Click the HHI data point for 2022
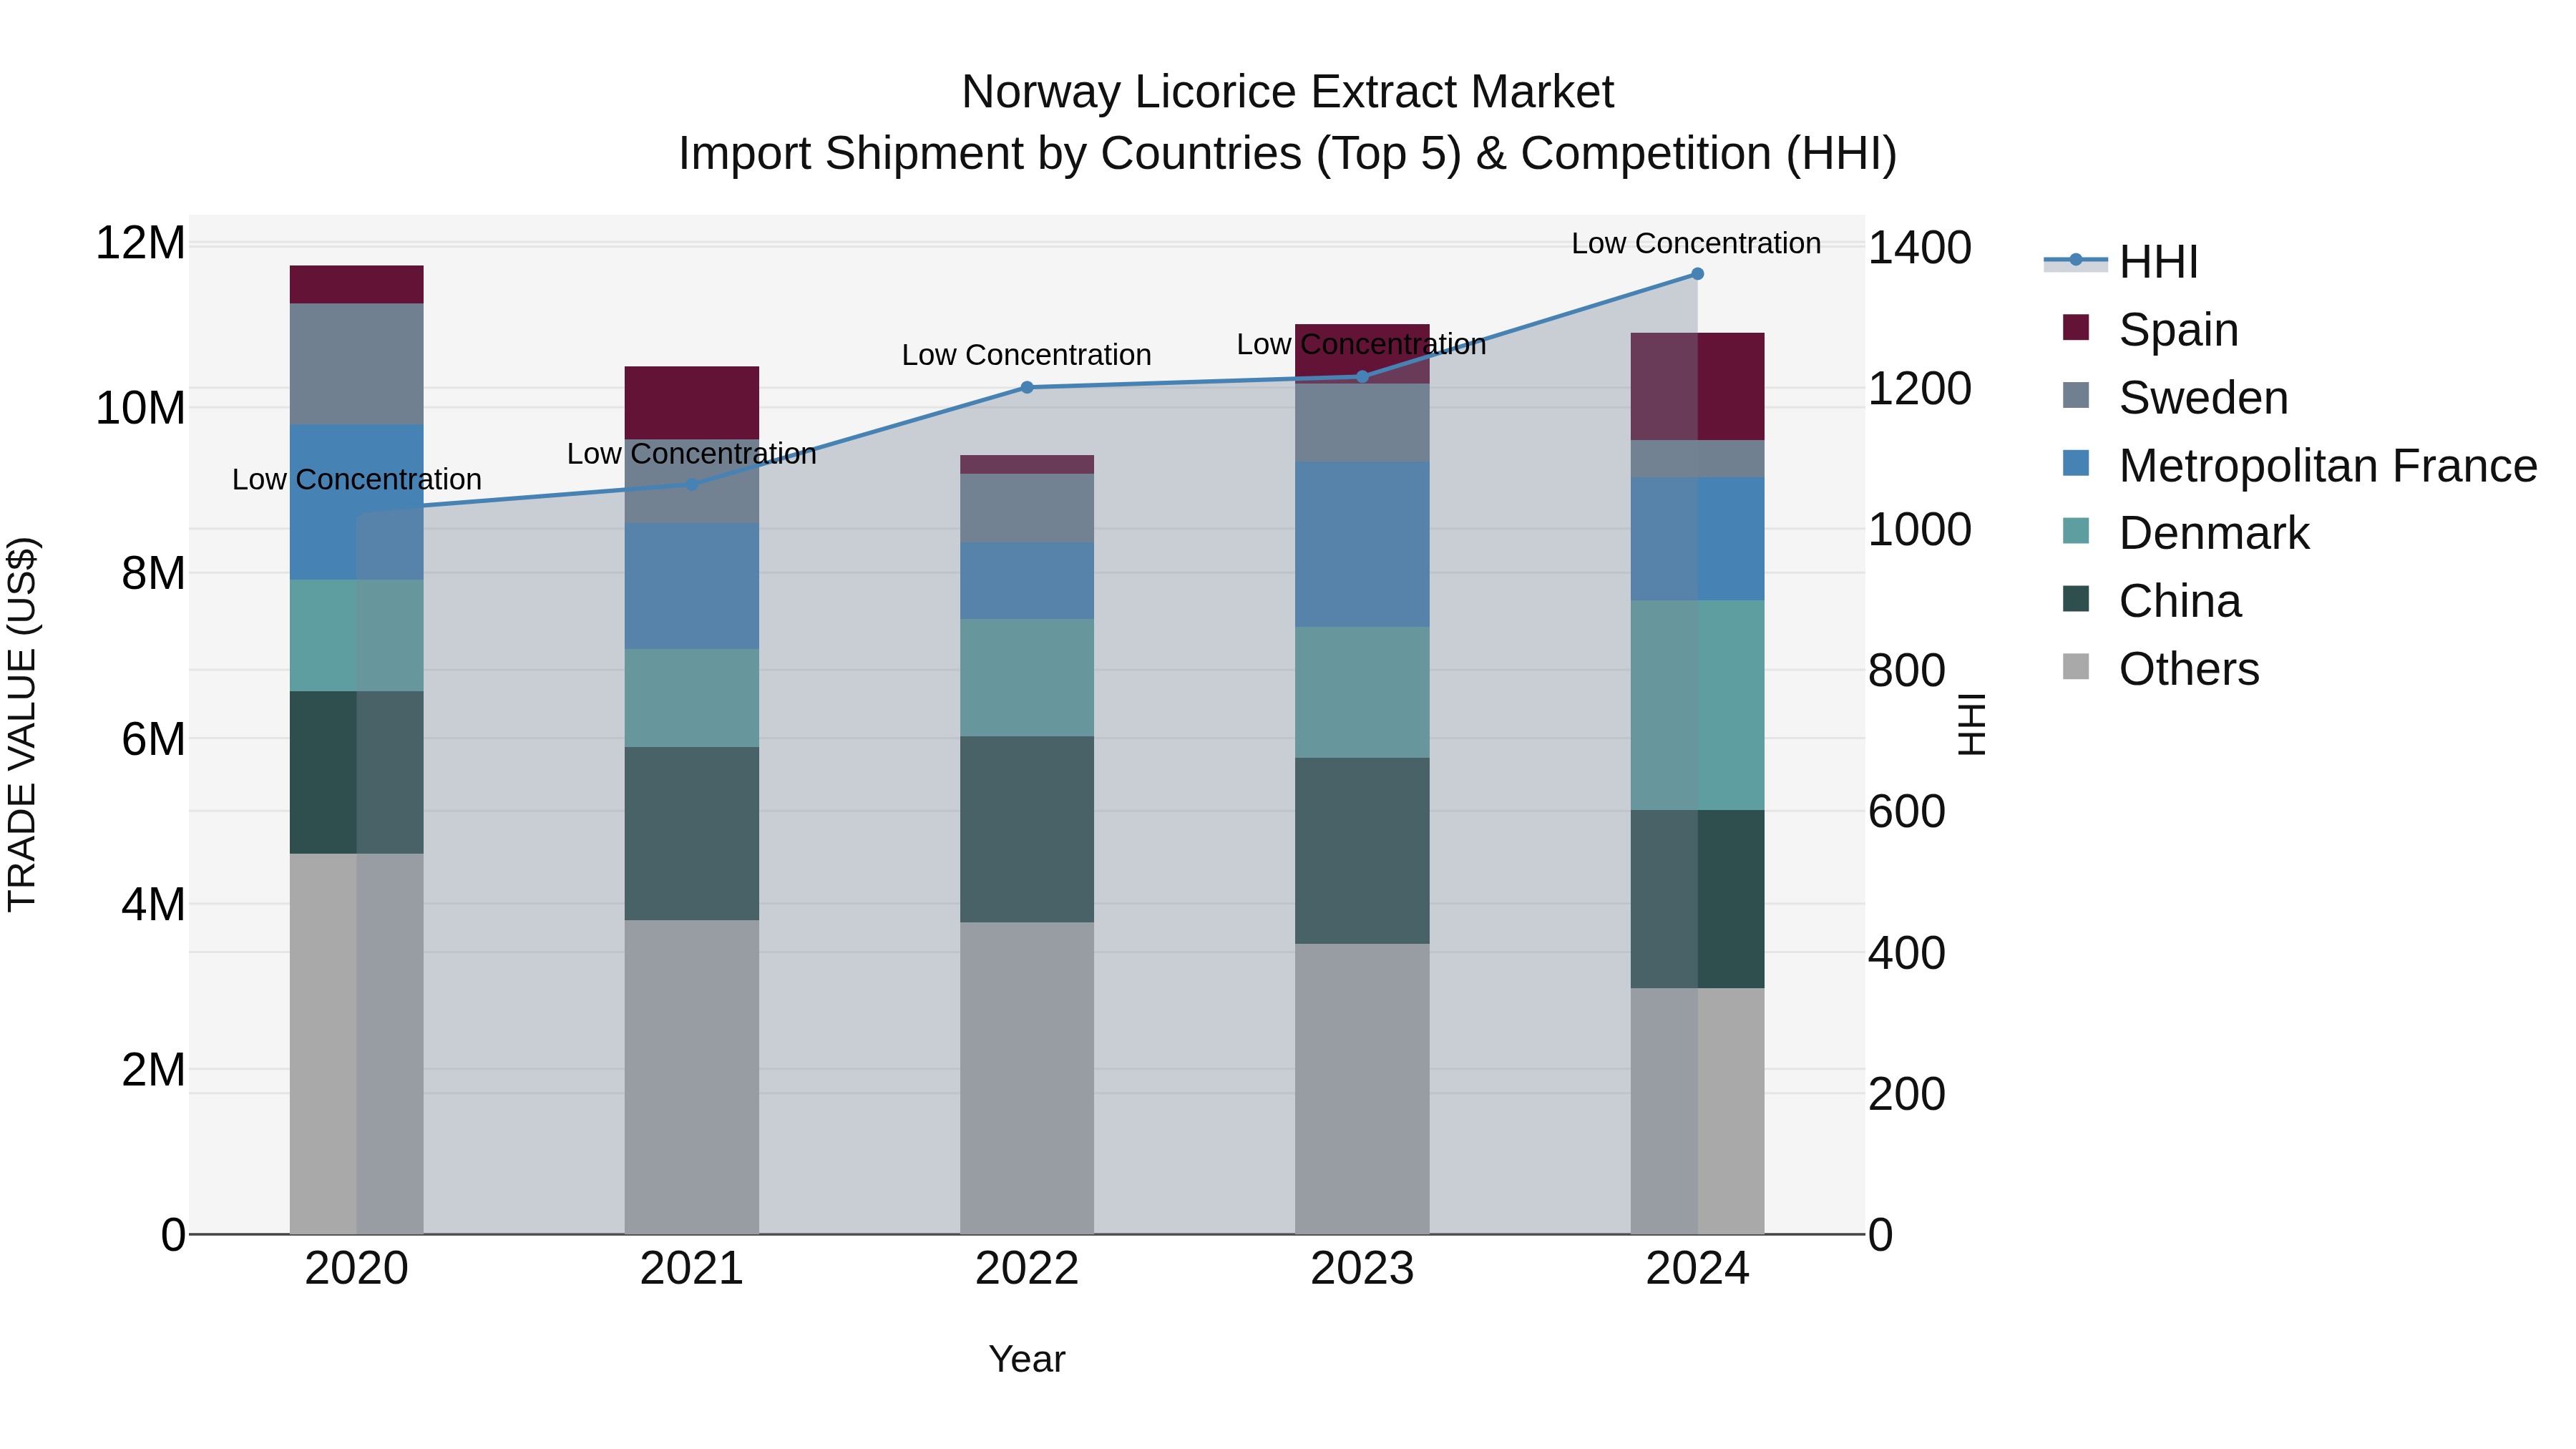Image resolution: width=2576 pixels, height=1449 pixels. pos(1027,387)
